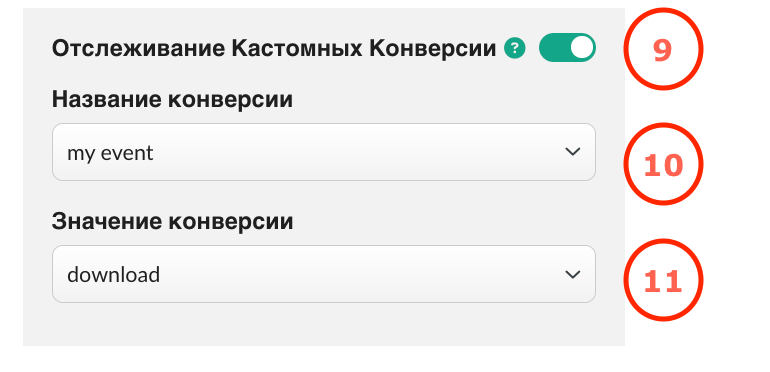Click empty gray panel area below download field

pos(324,325)
